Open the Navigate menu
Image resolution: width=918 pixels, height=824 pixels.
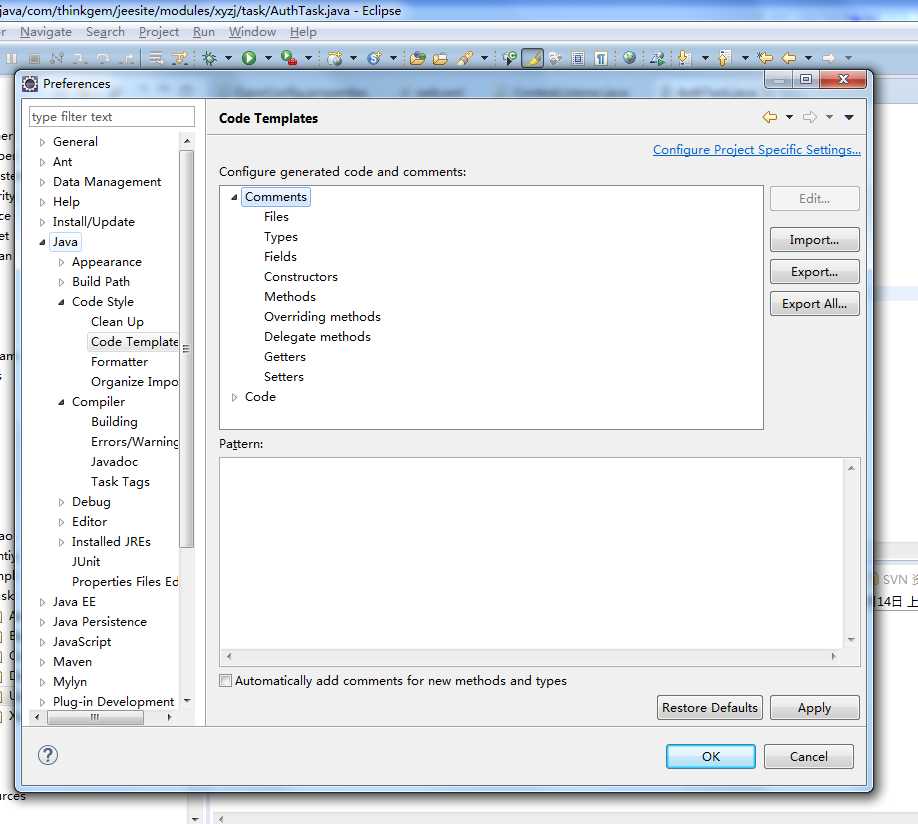(46, 32)
